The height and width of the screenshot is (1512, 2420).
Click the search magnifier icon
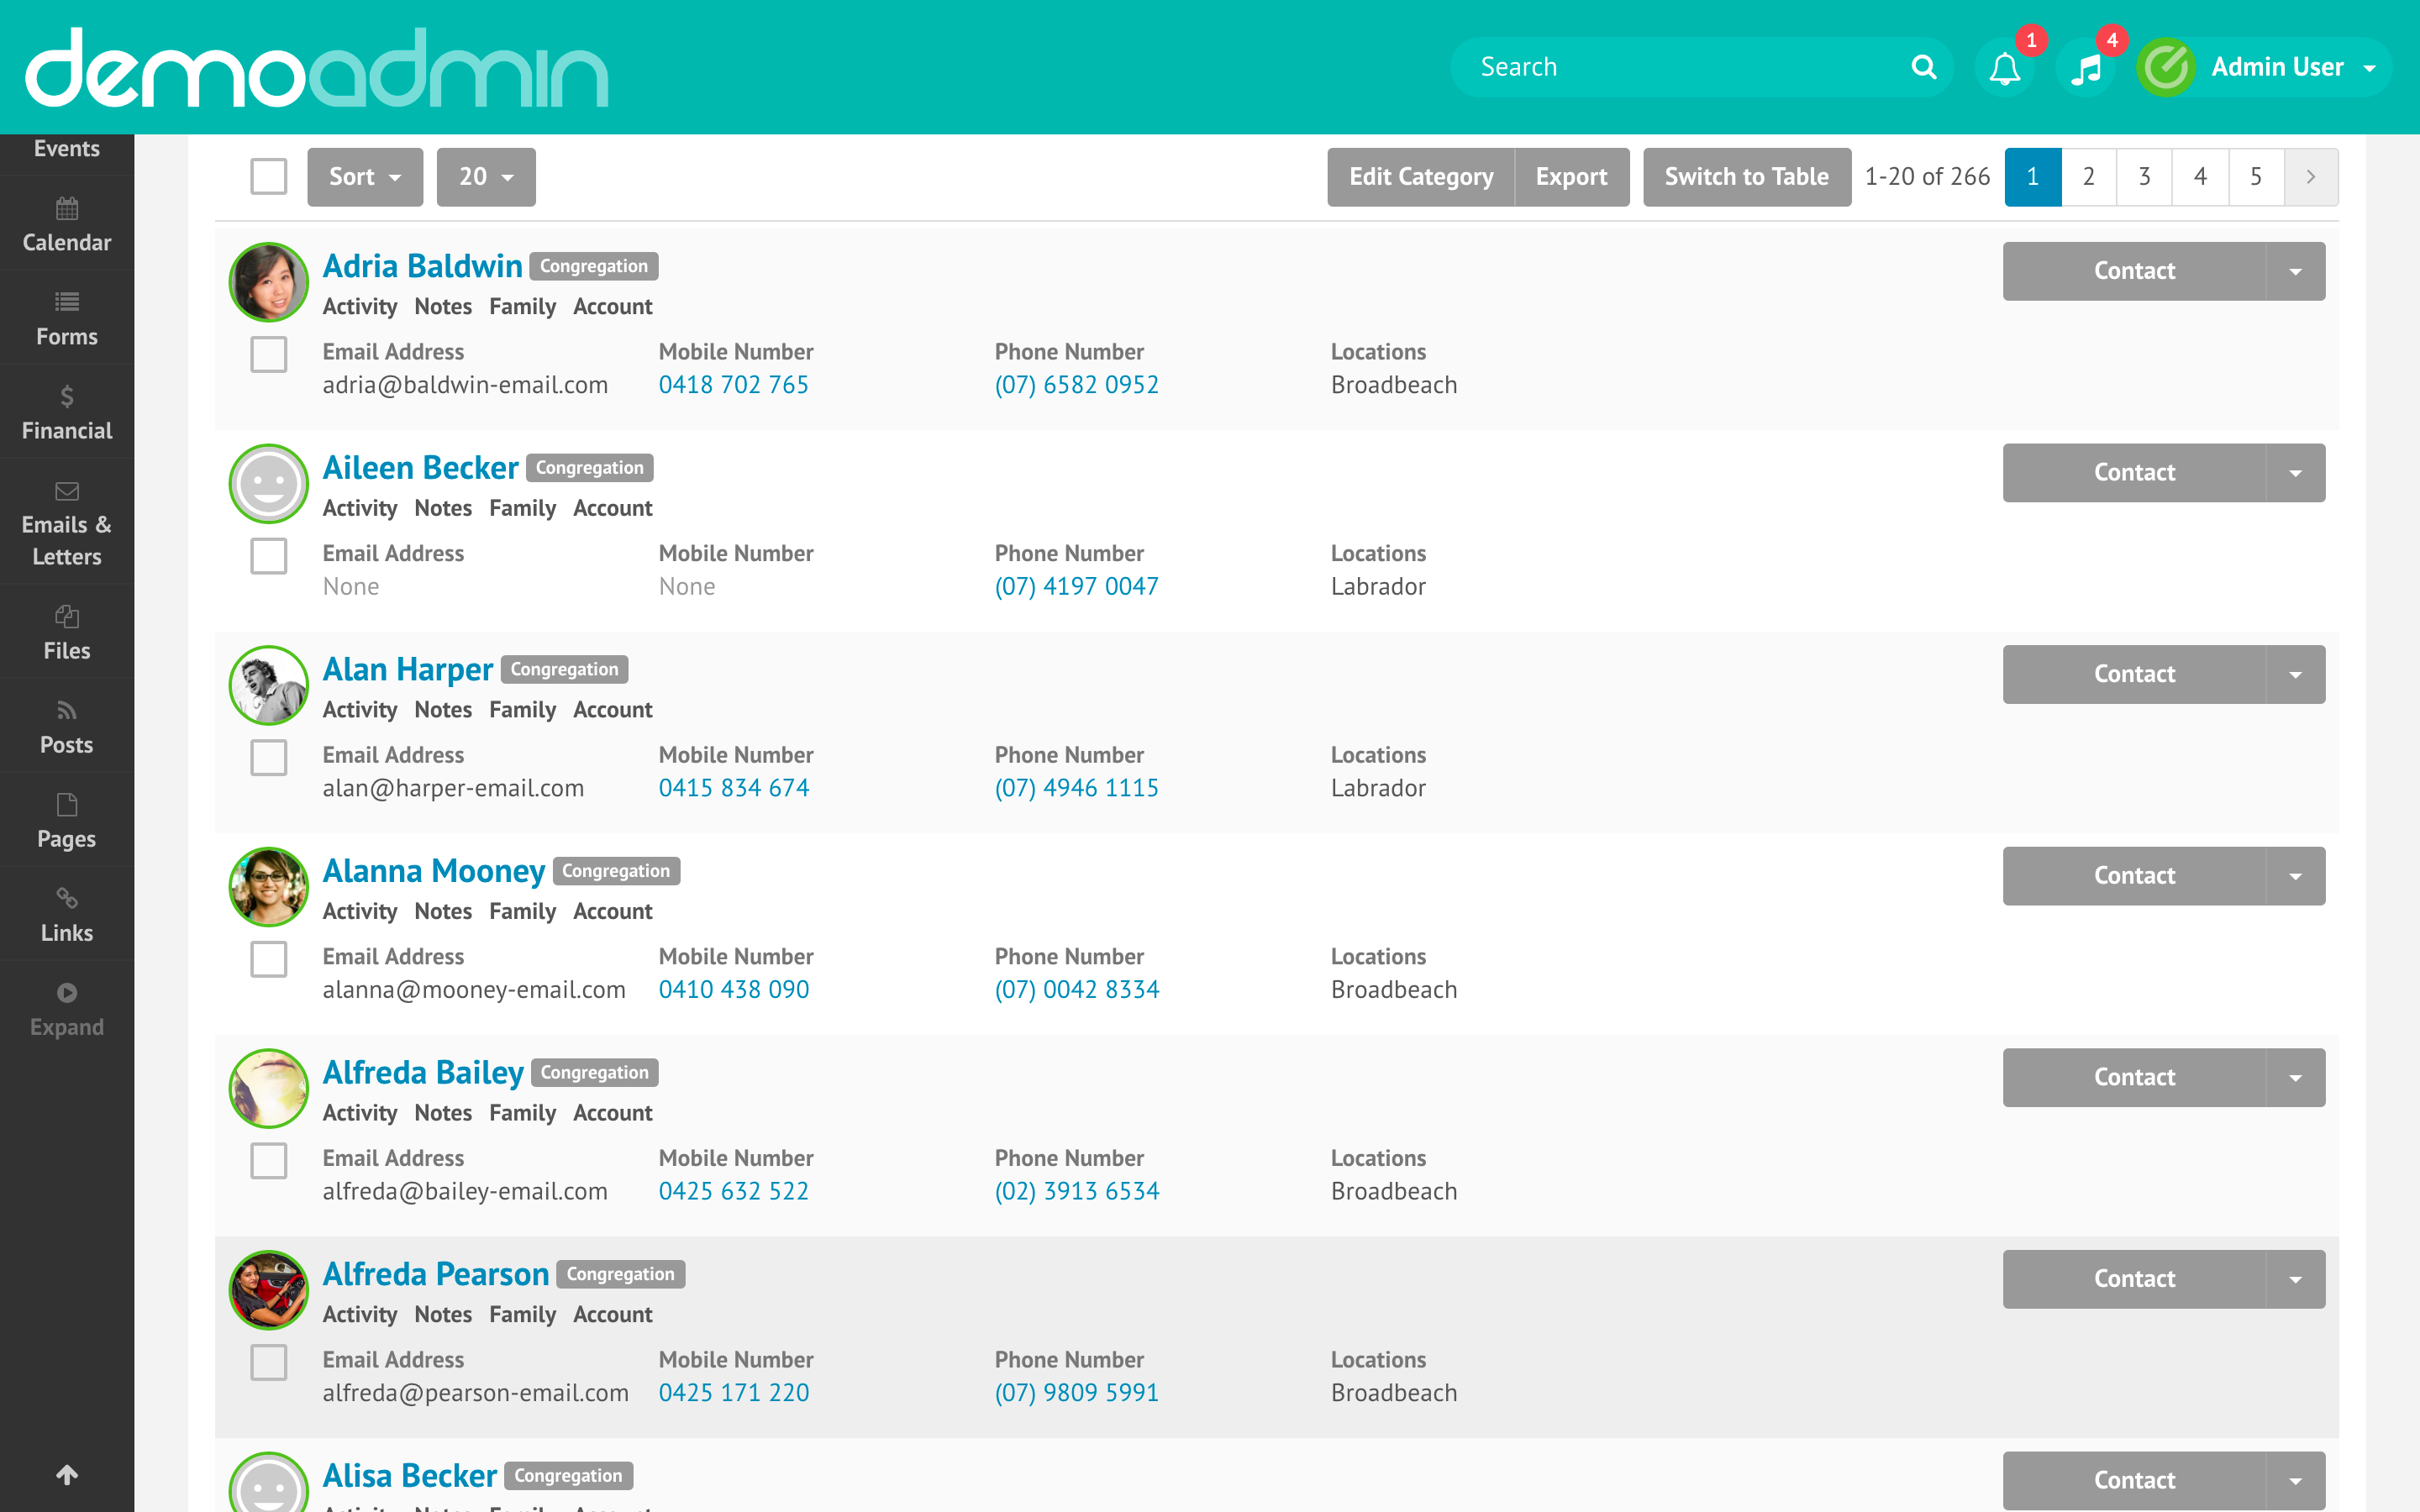[x=1923, y=67]
